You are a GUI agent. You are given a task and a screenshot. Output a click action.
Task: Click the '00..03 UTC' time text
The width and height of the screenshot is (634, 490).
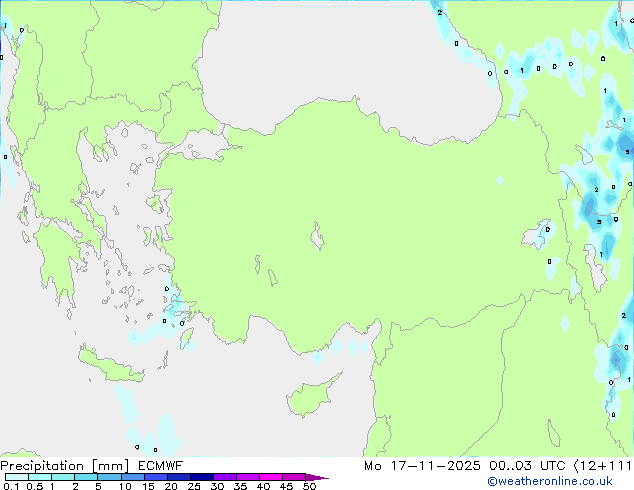point(527,466)
